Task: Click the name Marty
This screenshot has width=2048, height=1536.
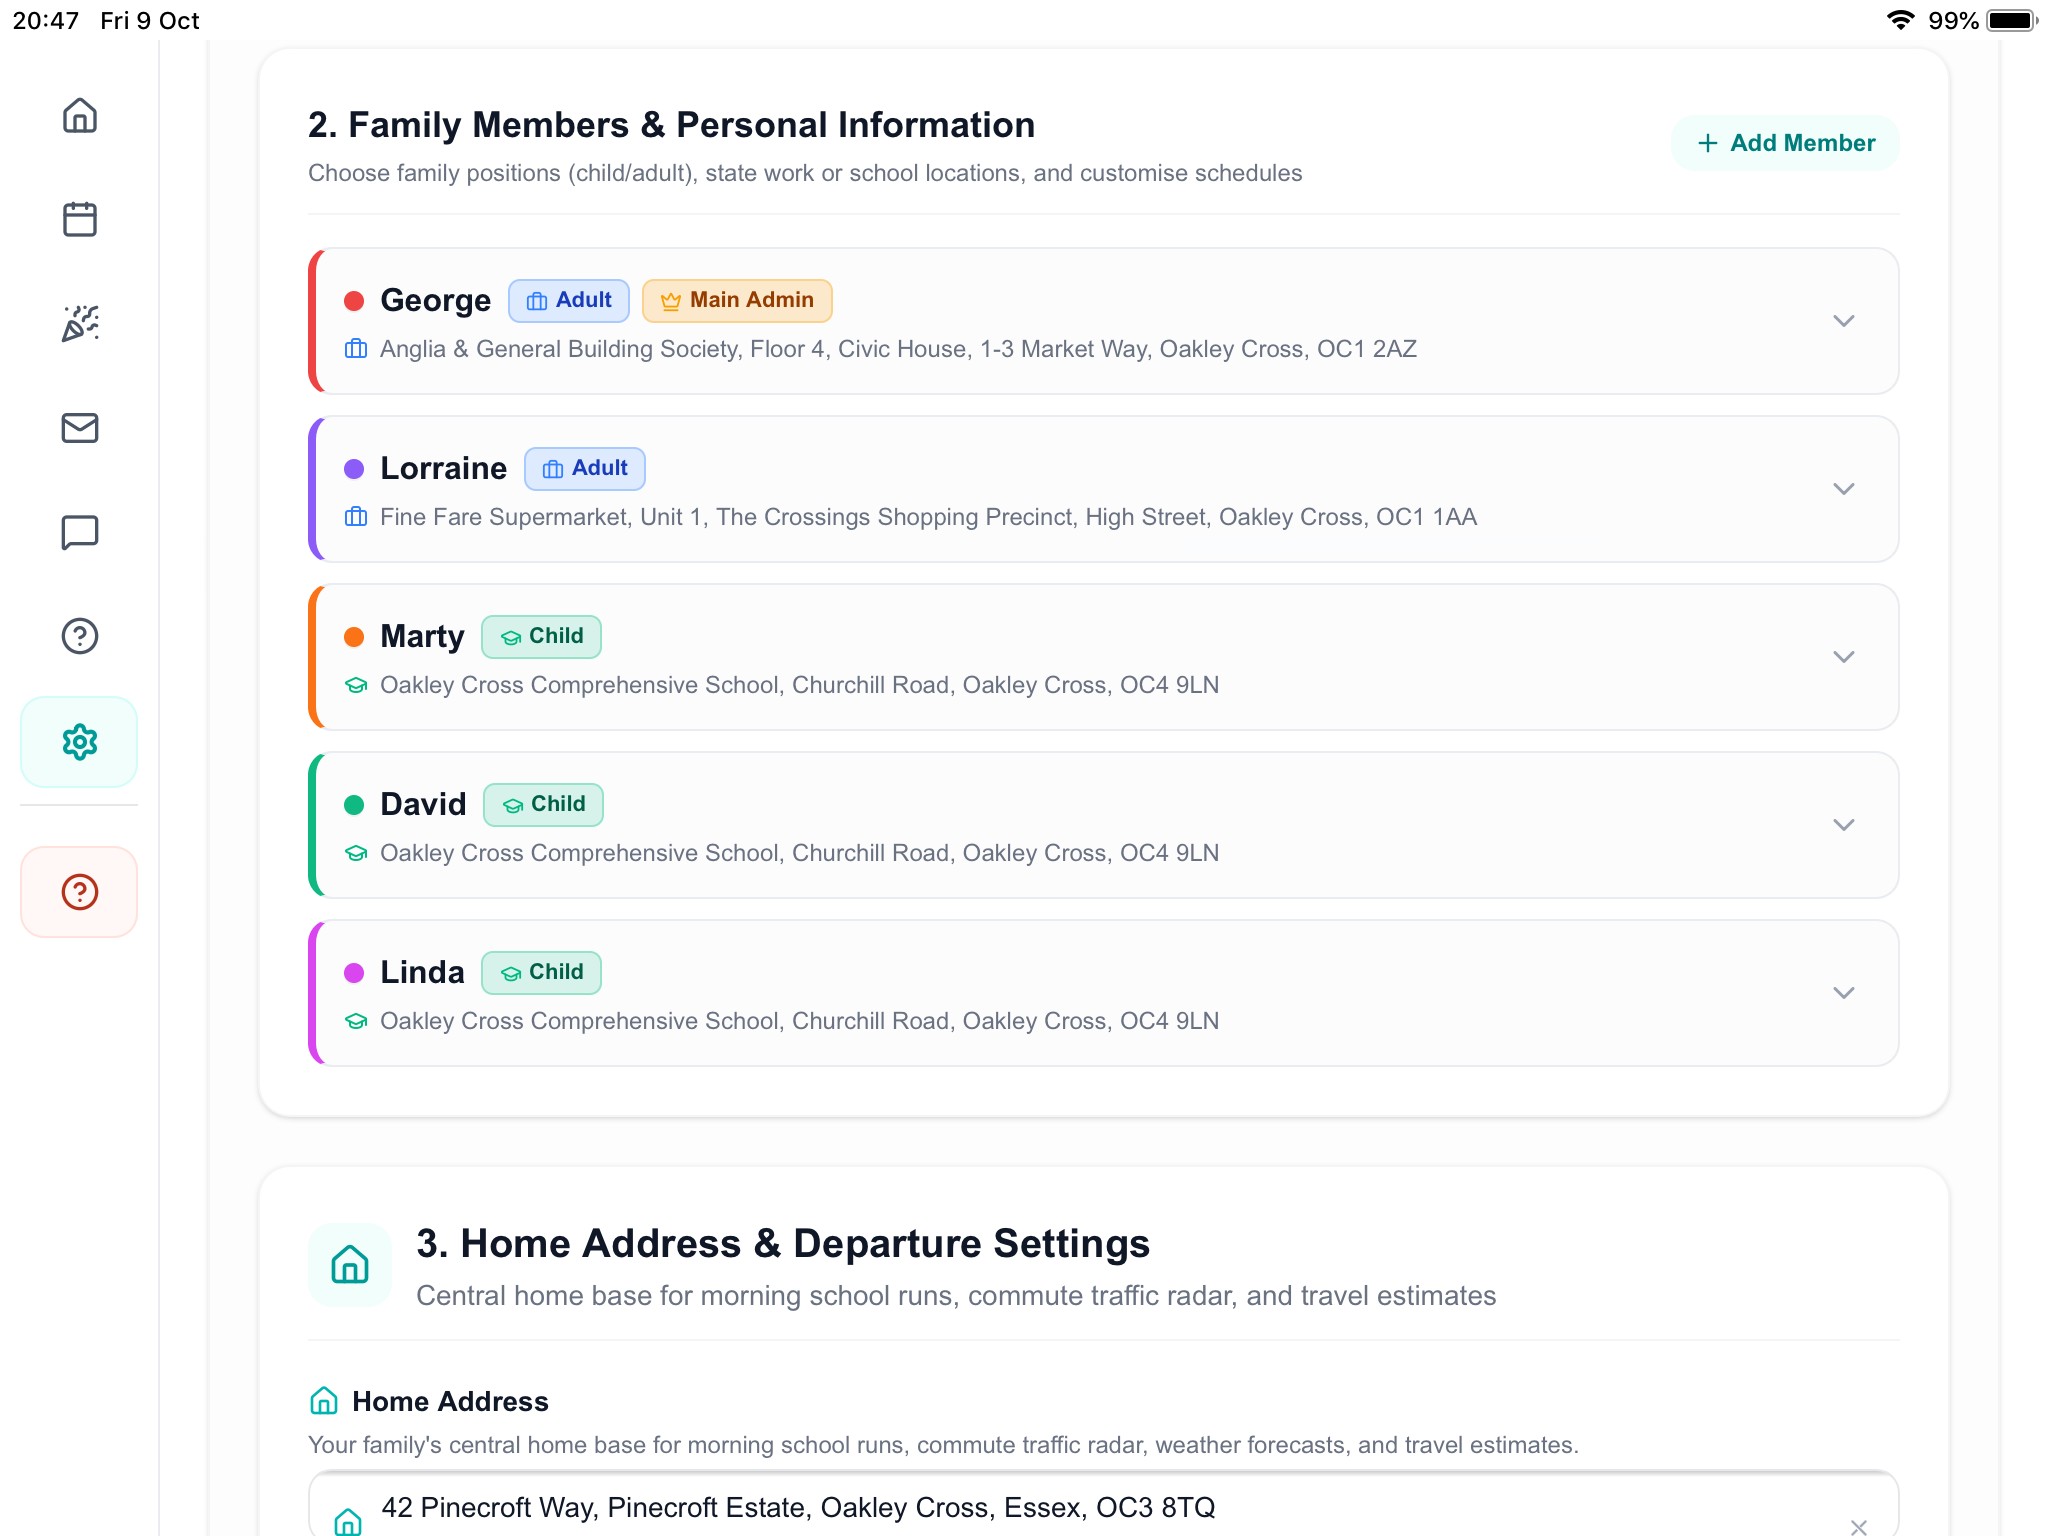Action: point(422,637)
